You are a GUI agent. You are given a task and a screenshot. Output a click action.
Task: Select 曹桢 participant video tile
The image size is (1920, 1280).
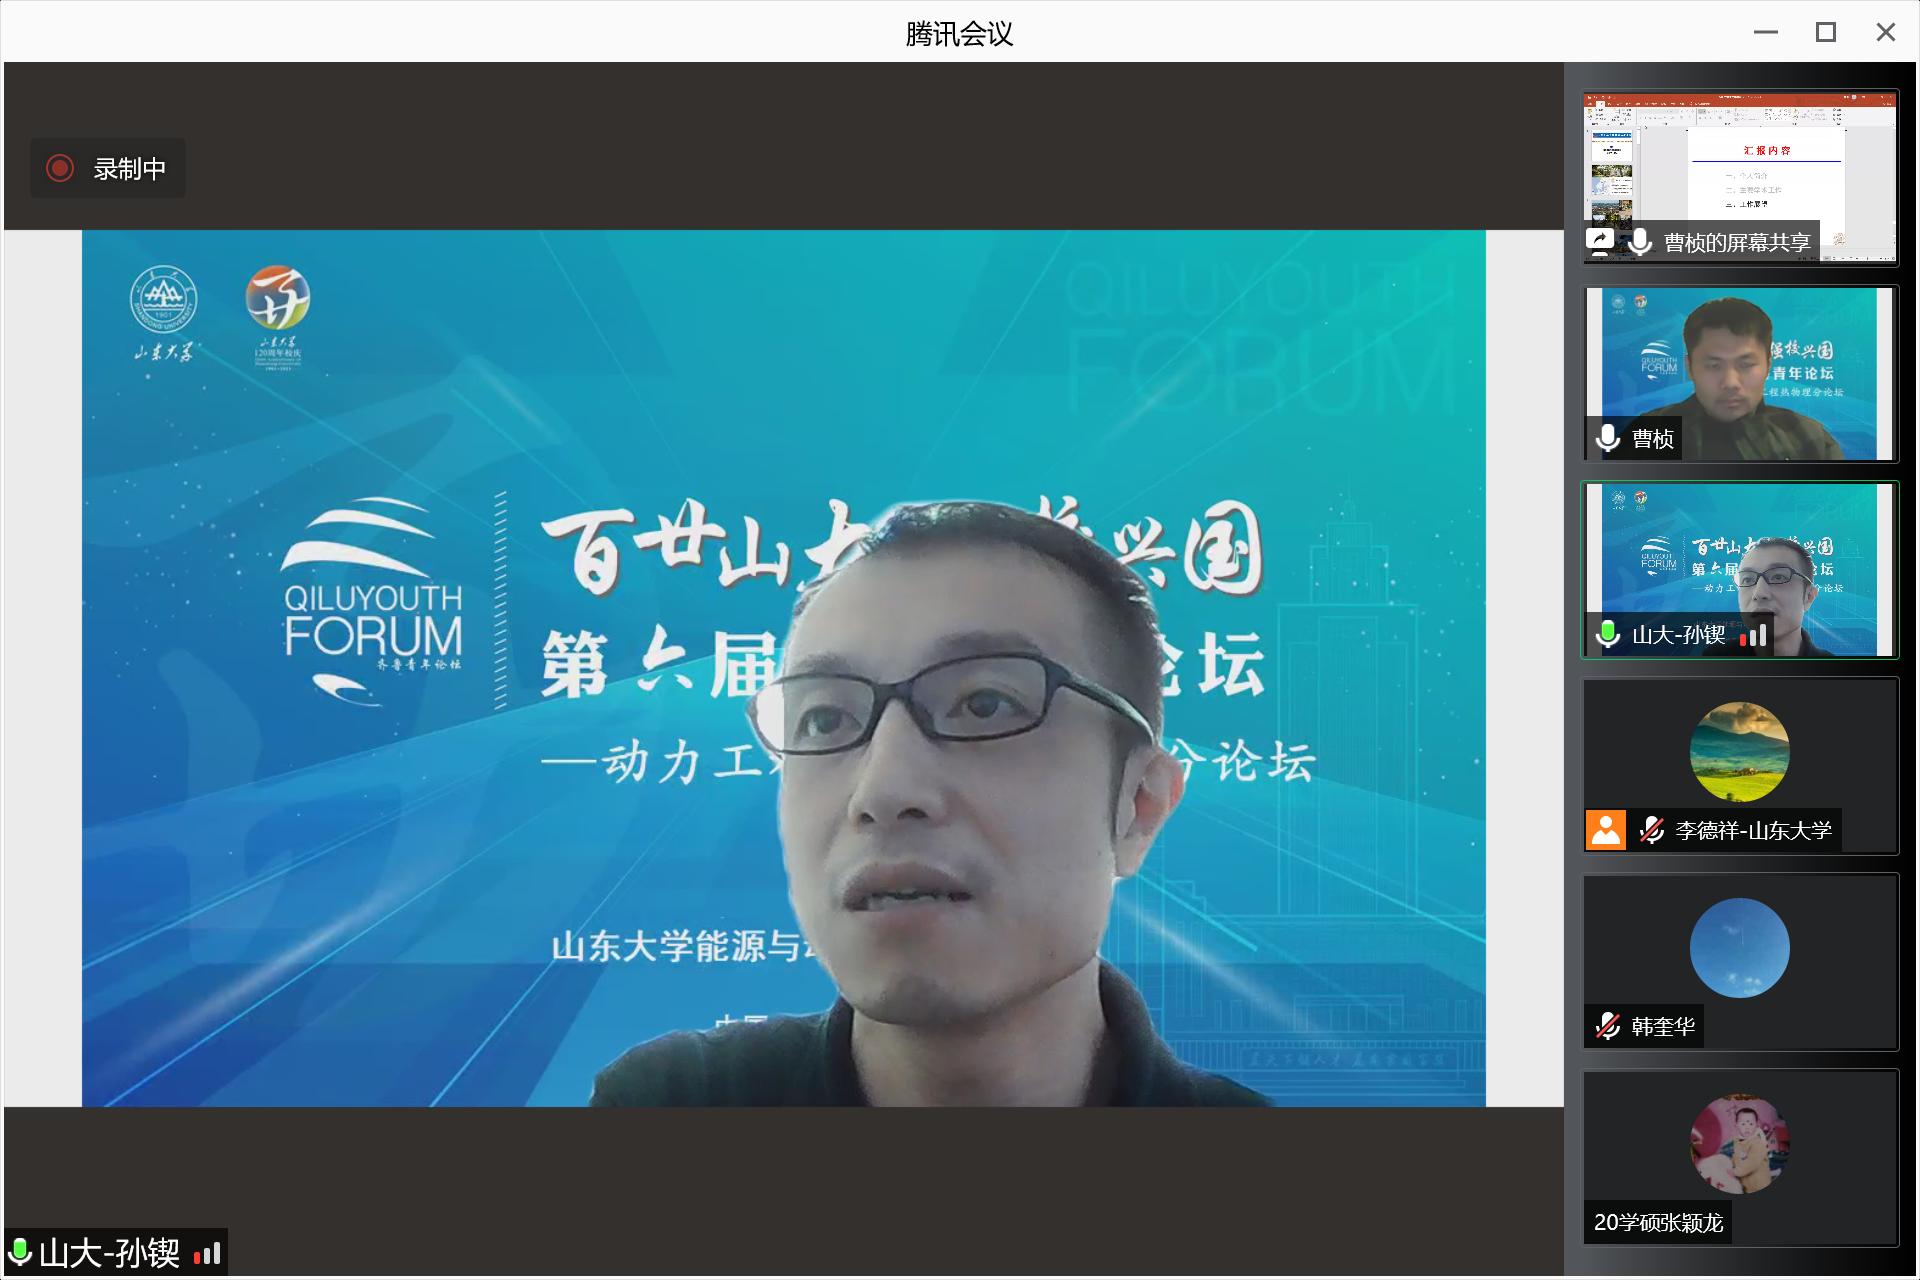(x=1740, y=374)
